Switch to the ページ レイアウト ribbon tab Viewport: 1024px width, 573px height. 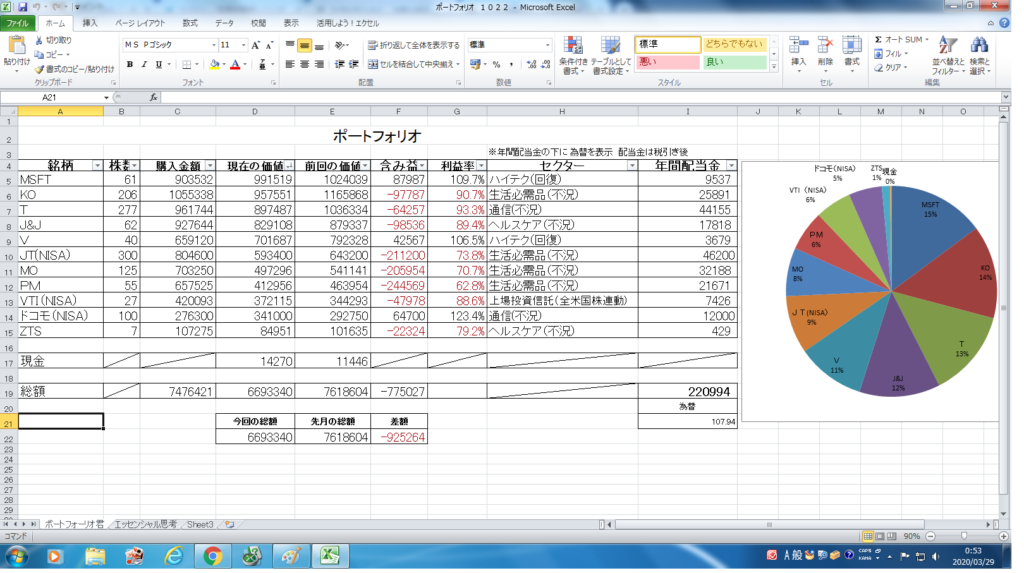(x=140, y=24)
